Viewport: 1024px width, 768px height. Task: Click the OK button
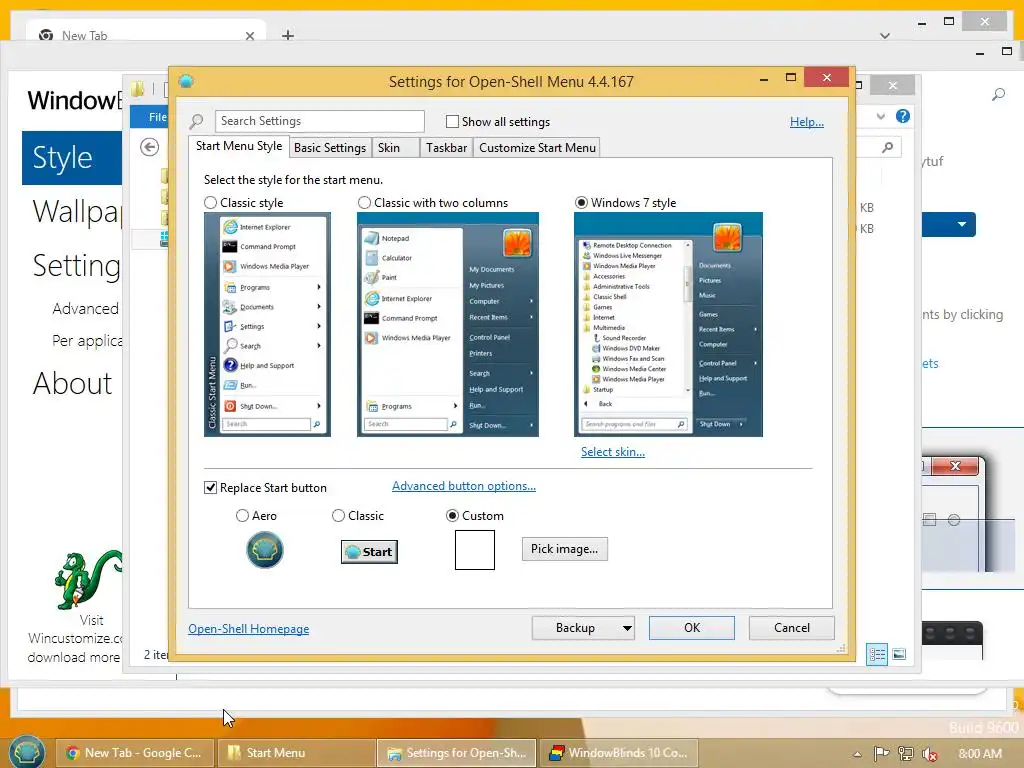click(x=692, y=628)
